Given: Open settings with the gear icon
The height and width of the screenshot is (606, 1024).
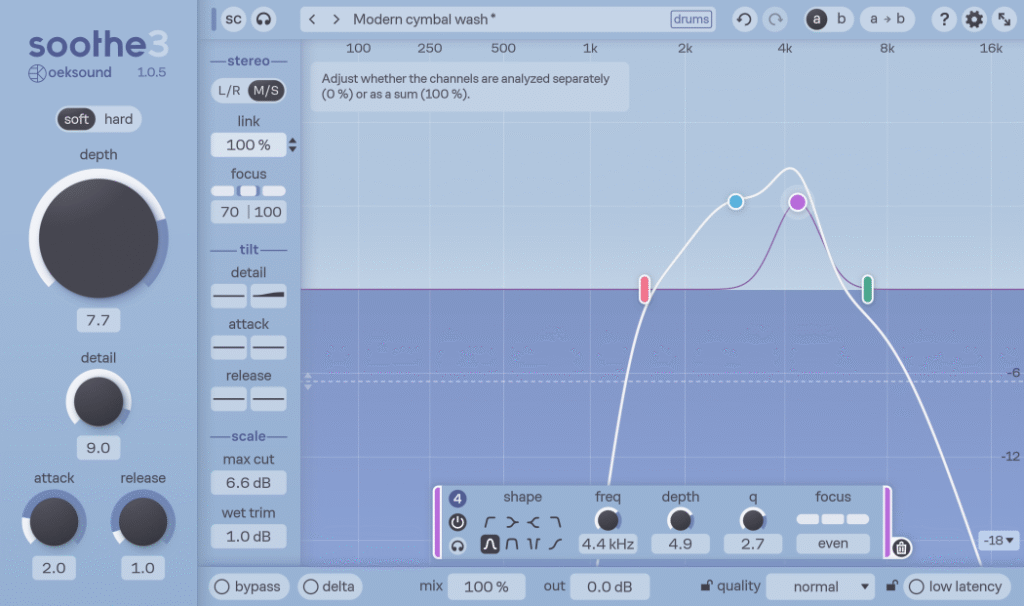Looking at the screenshot, I should 974,20.
